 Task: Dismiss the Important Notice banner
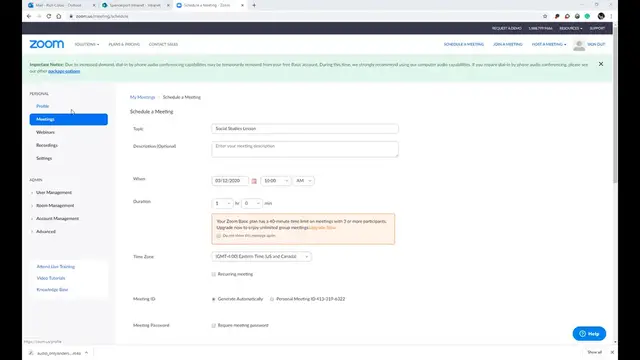pos(601,64)
